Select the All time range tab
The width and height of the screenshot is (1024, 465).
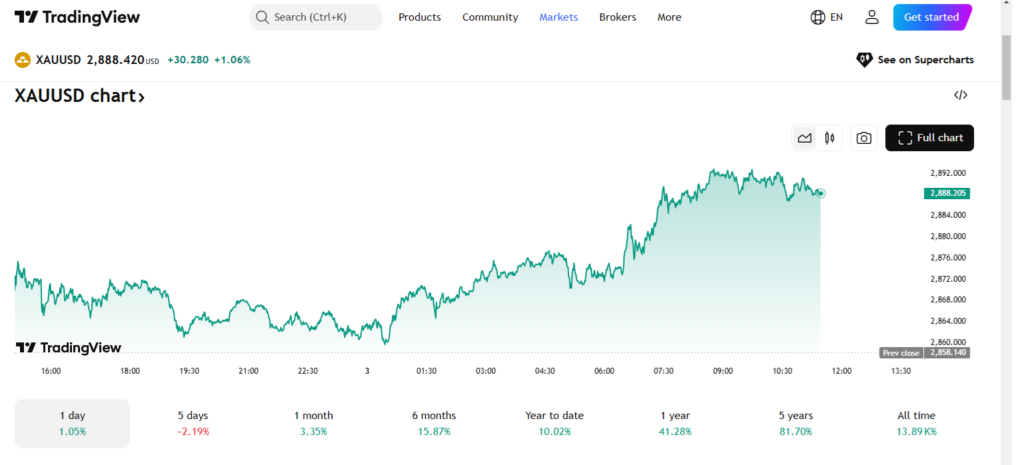tap(916, 423)
